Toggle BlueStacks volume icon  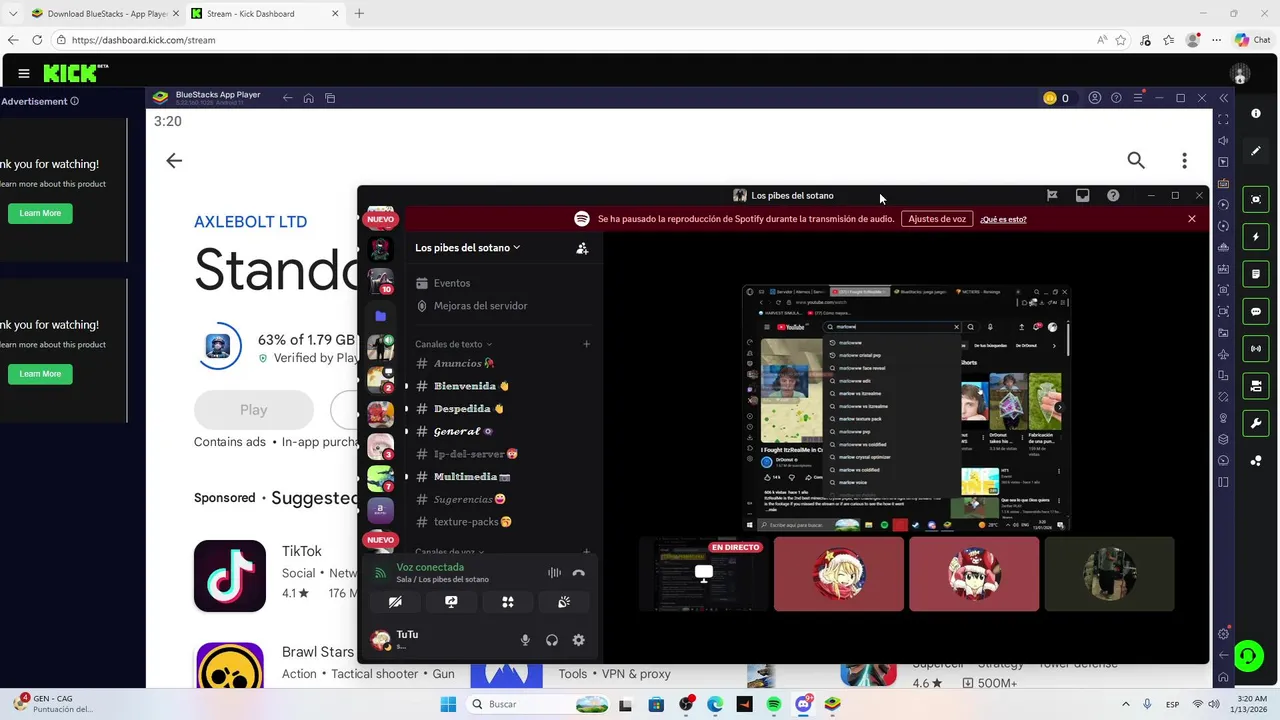click(1223, 141)
